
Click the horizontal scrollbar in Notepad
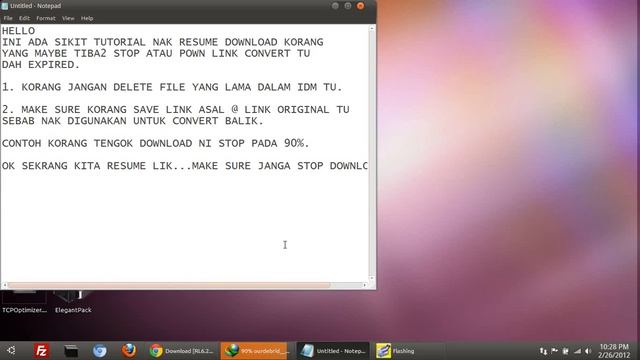169,285
